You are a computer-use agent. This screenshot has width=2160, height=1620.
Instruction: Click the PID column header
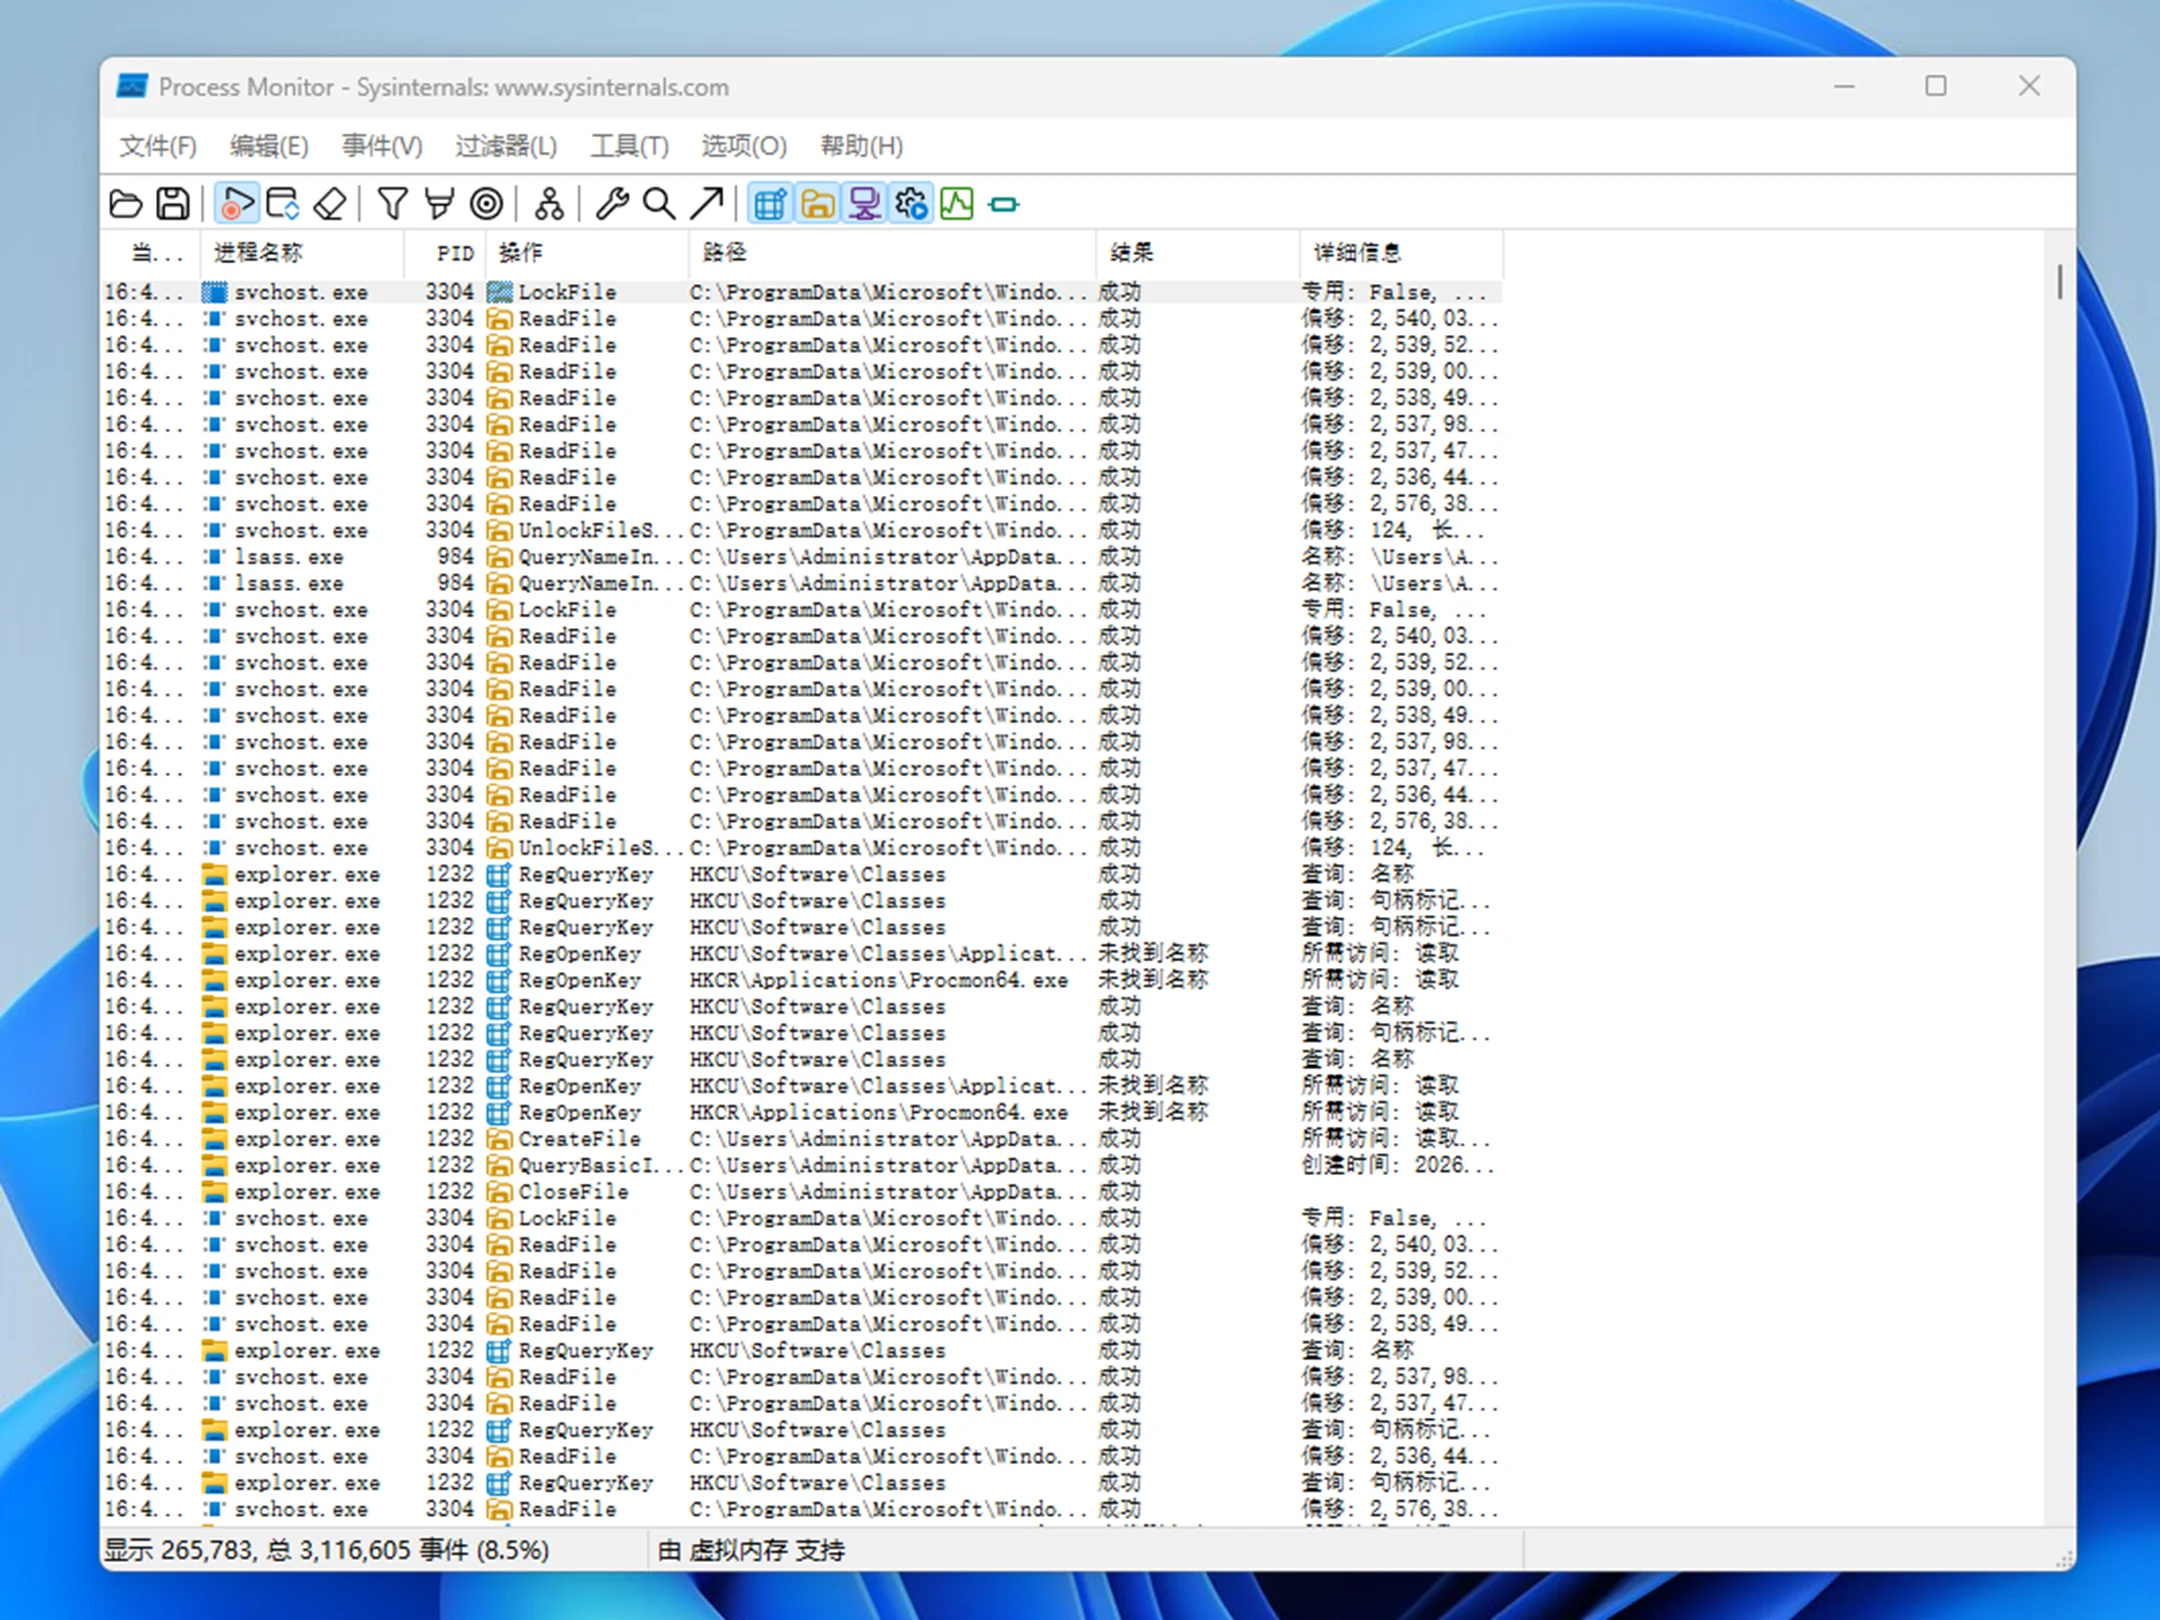445,253
